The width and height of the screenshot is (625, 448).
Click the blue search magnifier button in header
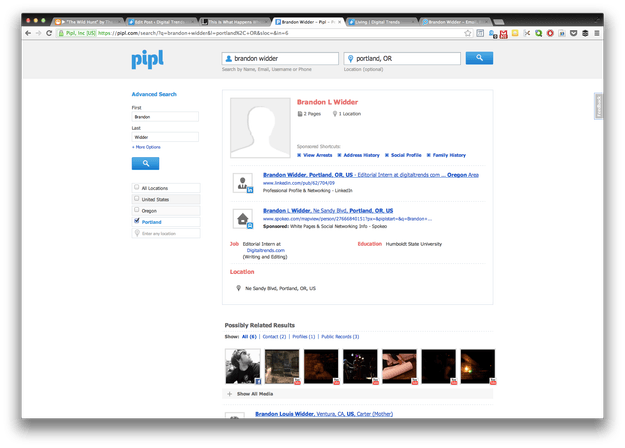[x=479, y=58]
